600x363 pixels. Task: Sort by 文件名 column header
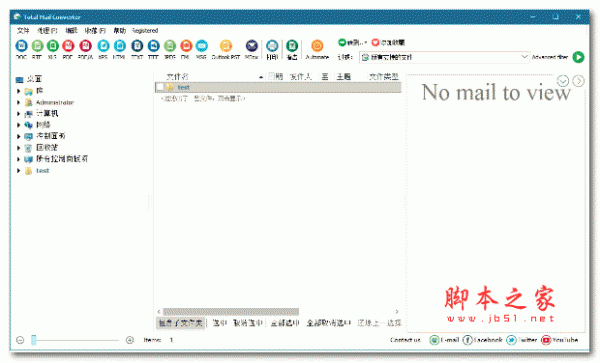(177, 77)
